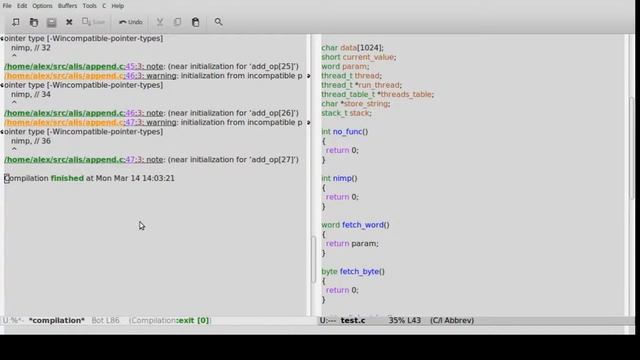Click the Open Directory toolbar icon
The width and height of the screenshot is (640, 360).
click(51, 22)
